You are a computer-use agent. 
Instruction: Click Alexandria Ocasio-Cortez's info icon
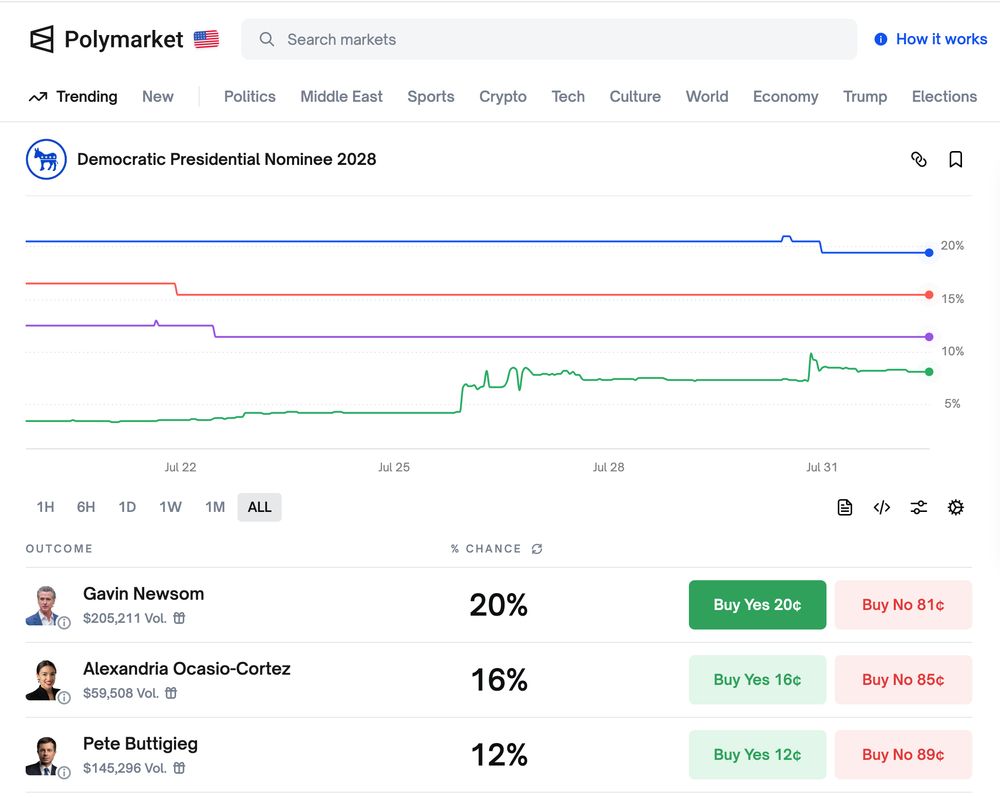coord(64,698)
